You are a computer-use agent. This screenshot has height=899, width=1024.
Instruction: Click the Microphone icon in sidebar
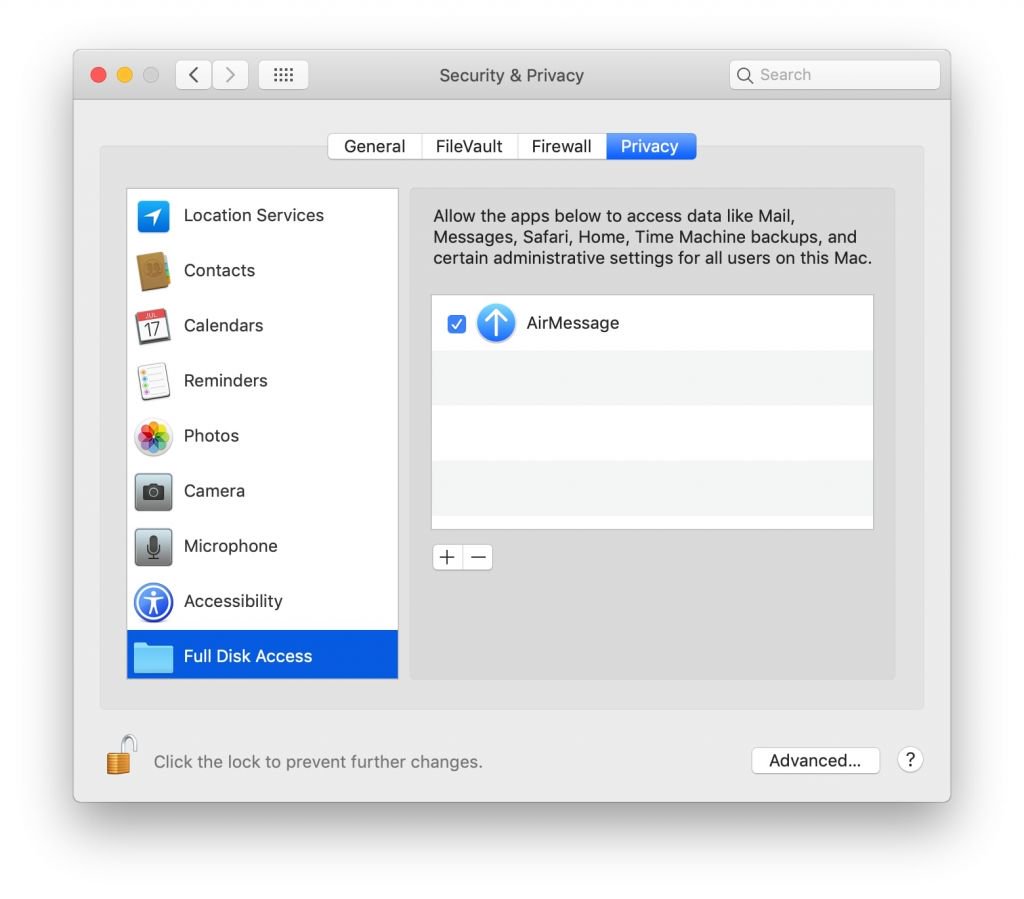(x=153, y=546)
